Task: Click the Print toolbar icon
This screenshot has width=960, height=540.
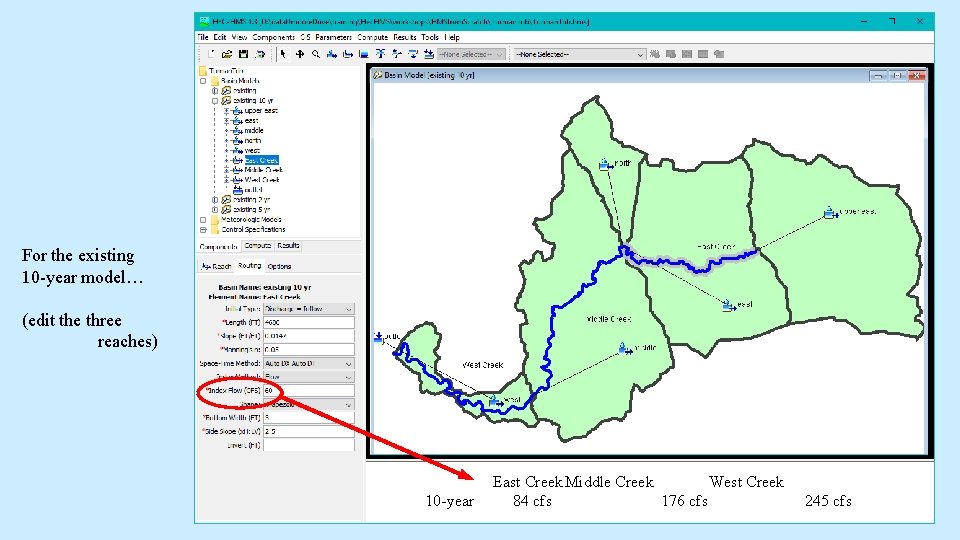Action: [260, 54]
